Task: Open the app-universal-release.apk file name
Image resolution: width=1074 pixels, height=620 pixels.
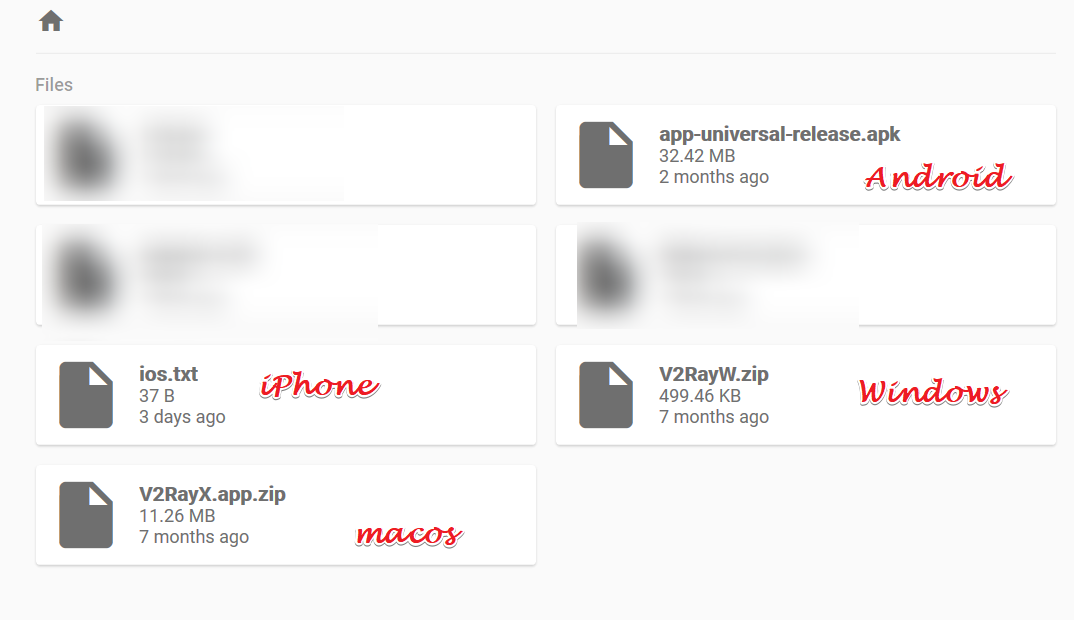Action: point(779,134)
